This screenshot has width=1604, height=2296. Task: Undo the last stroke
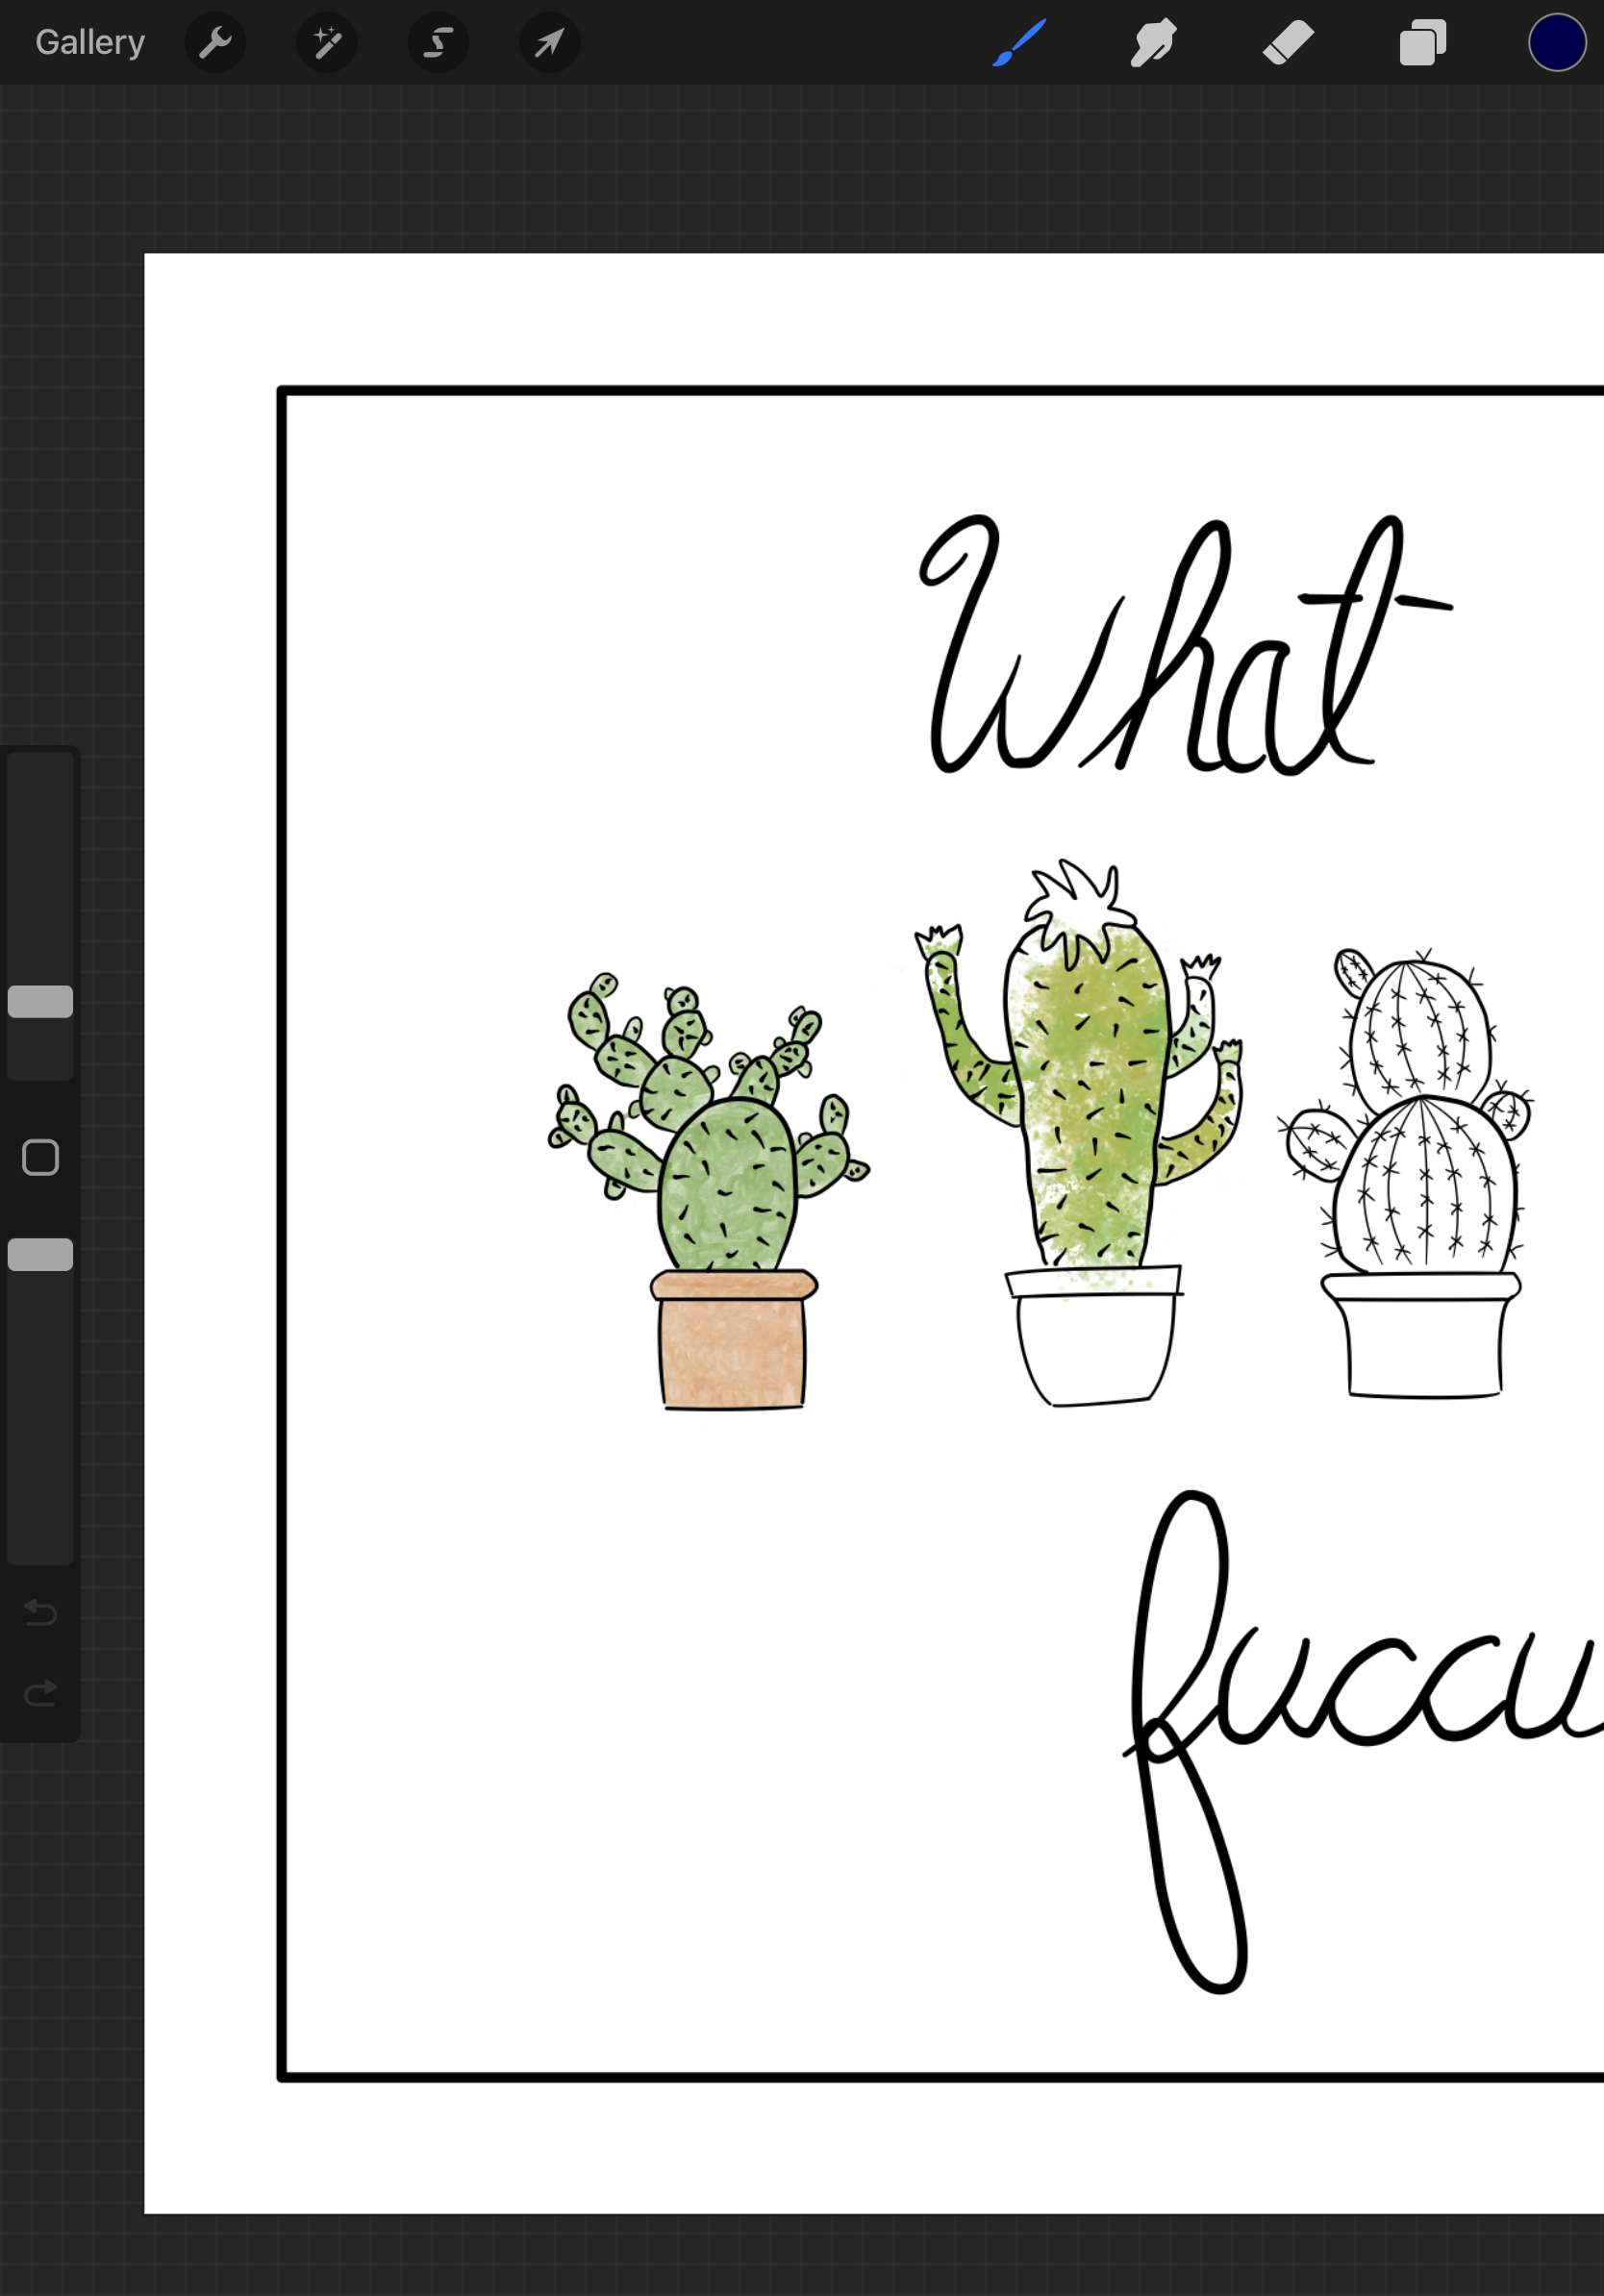[40, 1612]
